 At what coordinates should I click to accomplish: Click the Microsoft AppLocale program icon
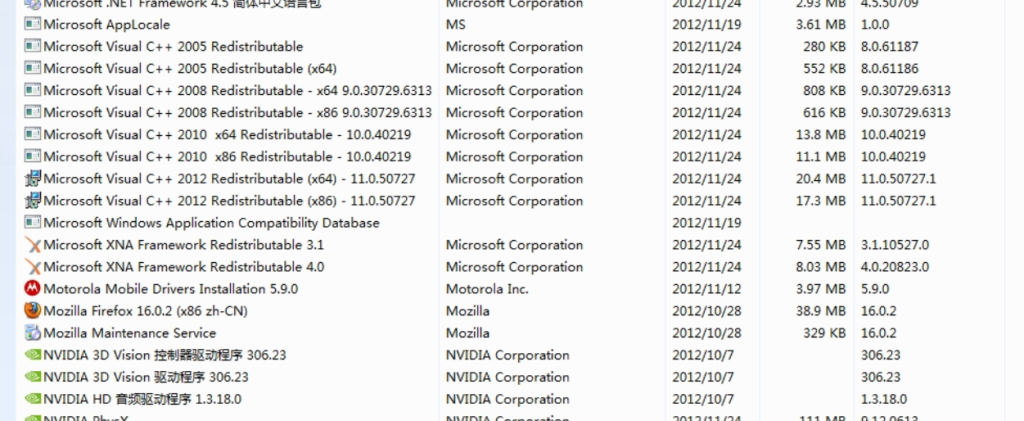click(32, 24)
